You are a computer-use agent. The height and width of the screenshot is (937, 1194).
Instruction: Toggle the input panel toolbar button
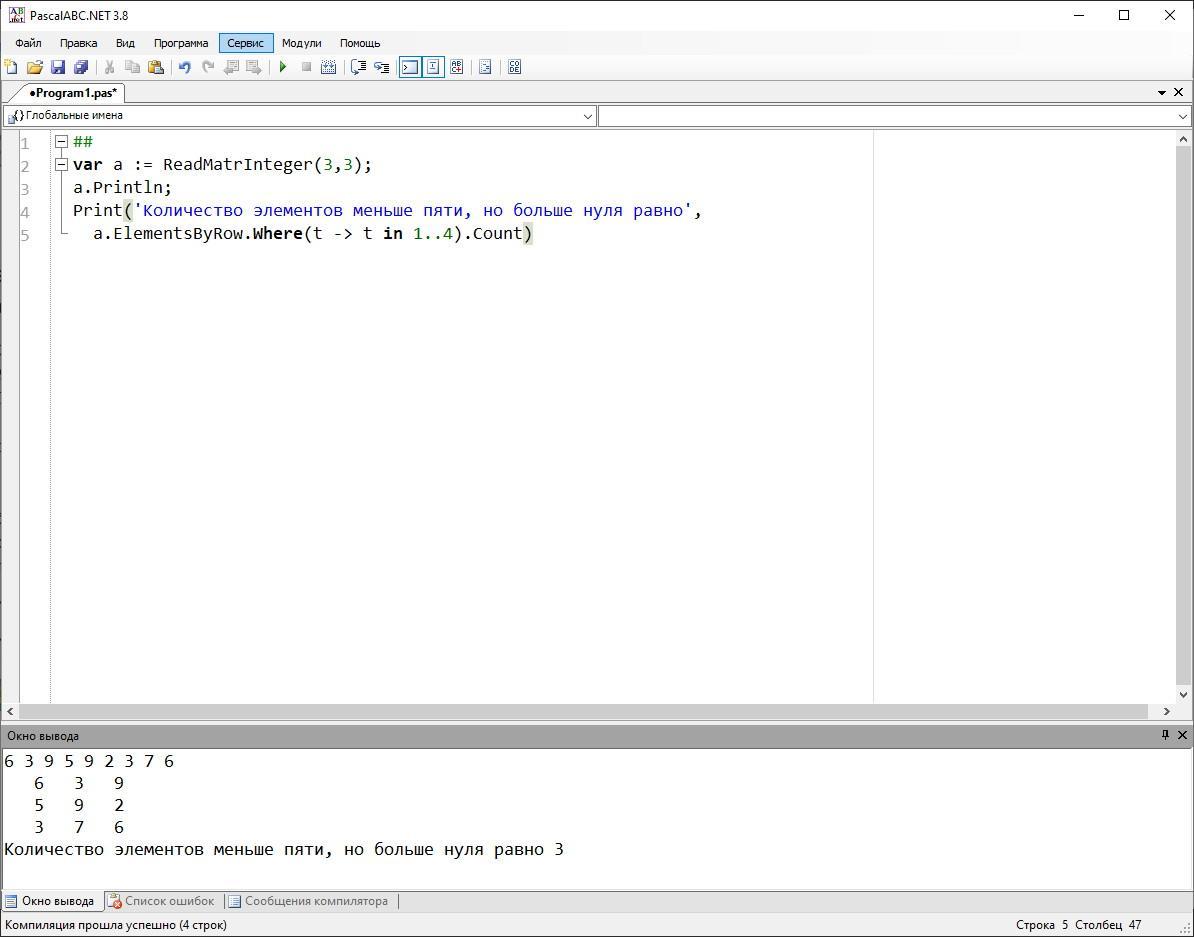click(x=433, y=67)
